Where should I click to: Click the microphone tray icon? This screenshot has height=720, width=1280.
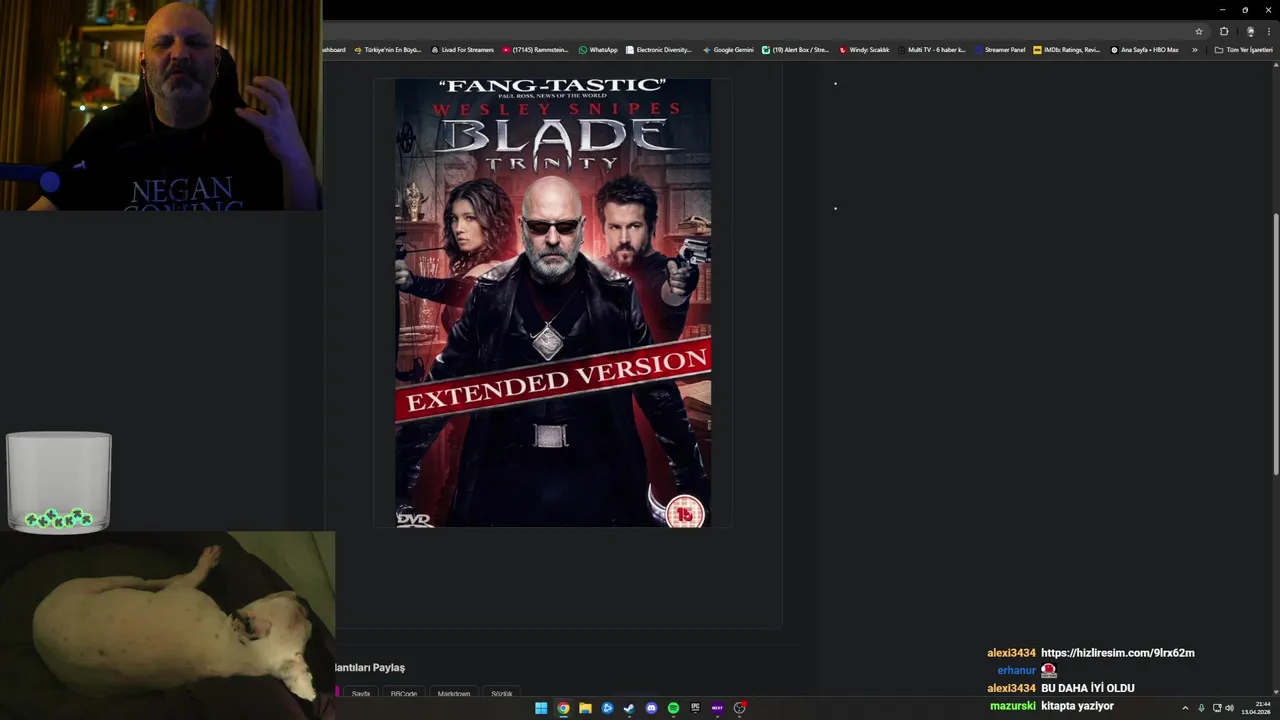[x=1201, y=708]
